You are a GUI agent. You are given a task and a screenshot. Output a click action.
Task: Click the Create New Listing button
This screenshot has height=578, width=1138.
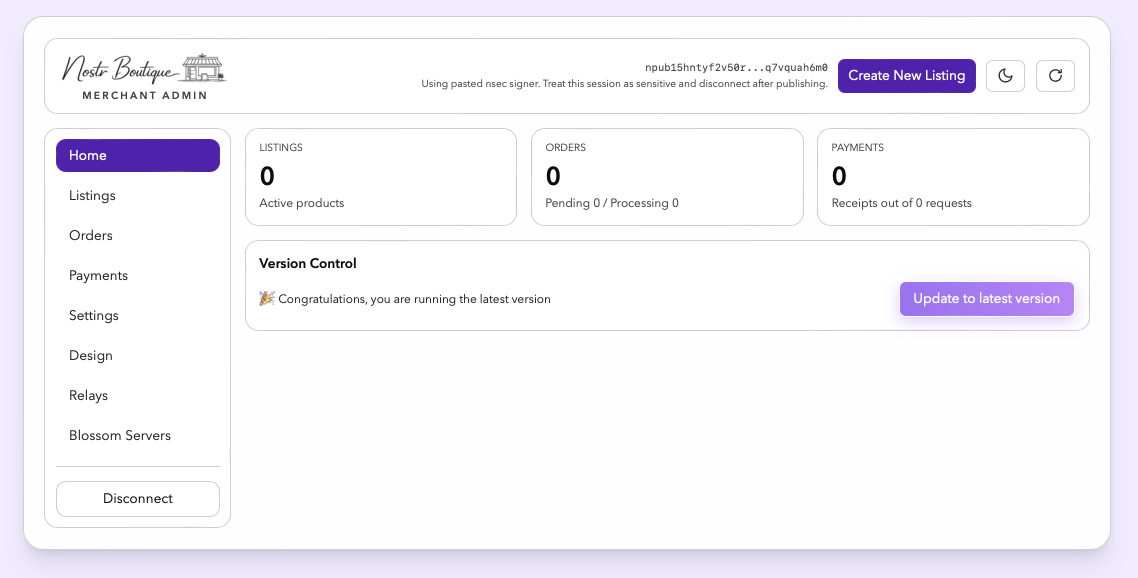tap(906, 75)
